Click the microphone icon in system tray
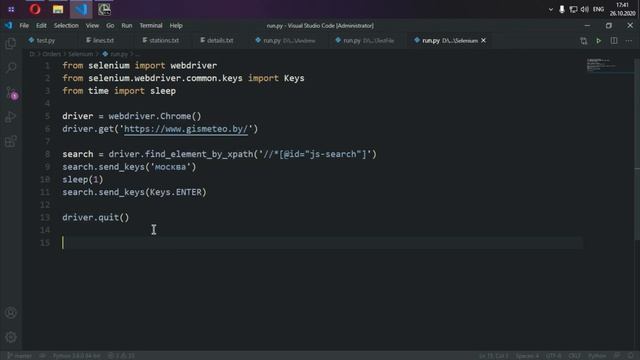640x360 pixels. (x=562, y=9)
